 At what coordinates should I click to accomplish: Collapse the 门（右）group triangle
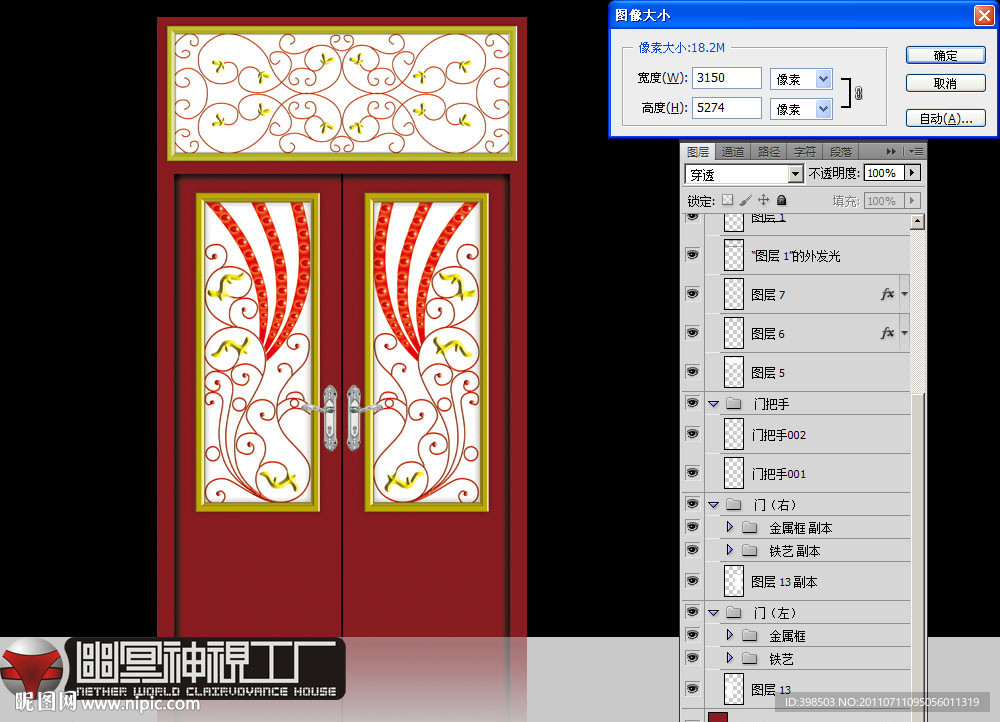714,505
